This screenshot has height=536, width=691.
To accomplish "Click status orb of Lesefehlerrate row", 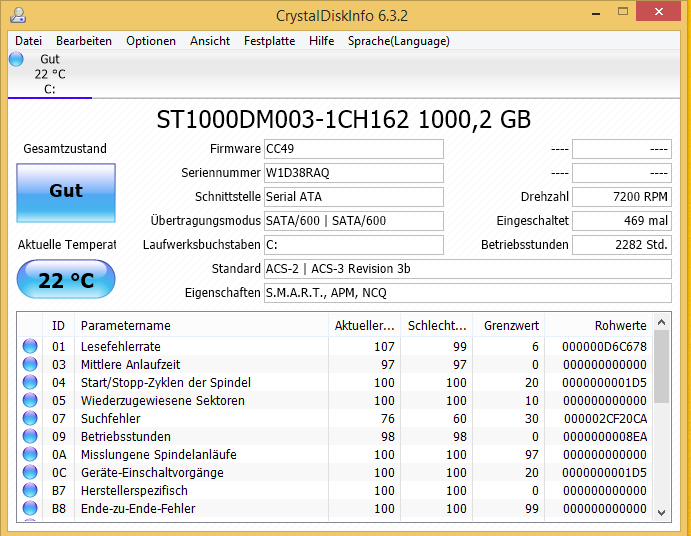I will click(x=30, y=346).
